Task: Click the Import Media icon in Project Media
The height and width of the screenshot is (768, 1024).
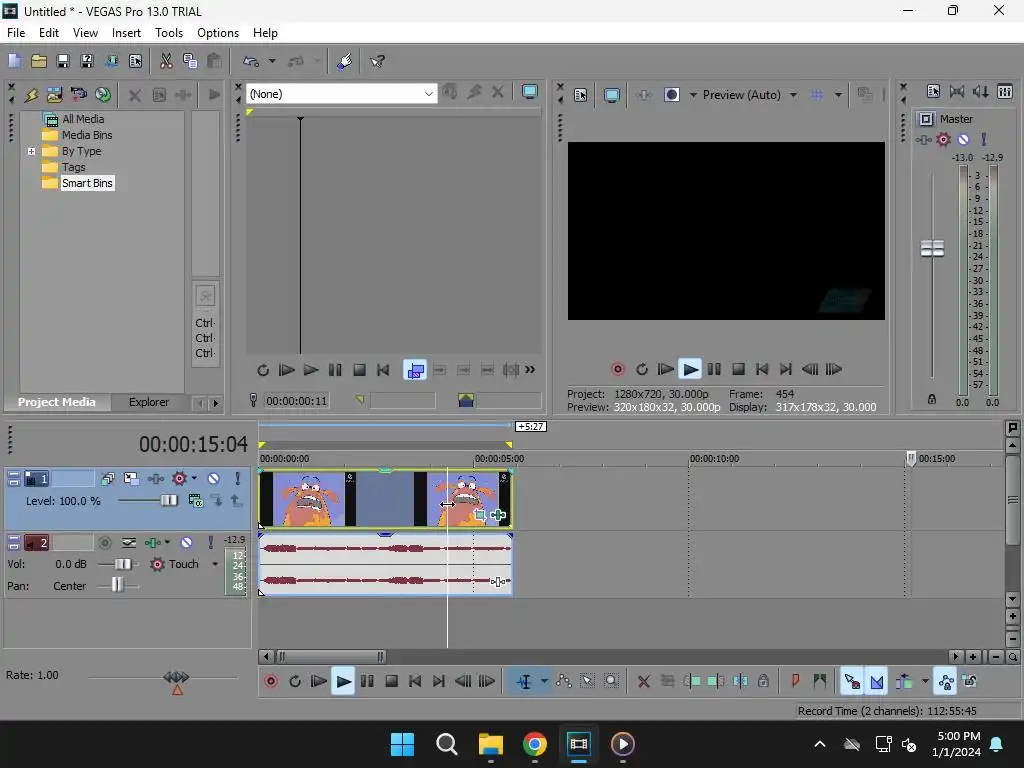Action: [54, 95]
